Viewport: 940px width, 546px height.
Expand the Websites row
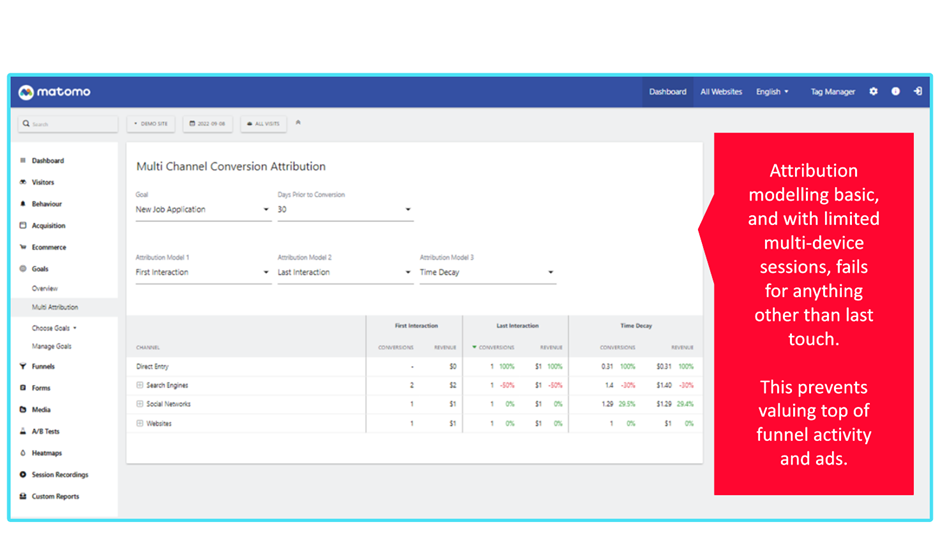[140, 423]
